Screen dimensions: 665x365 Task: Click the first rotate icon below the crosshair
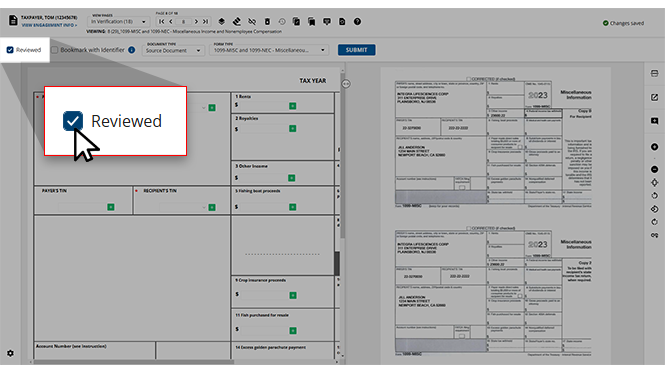click(x=654, y=195)
